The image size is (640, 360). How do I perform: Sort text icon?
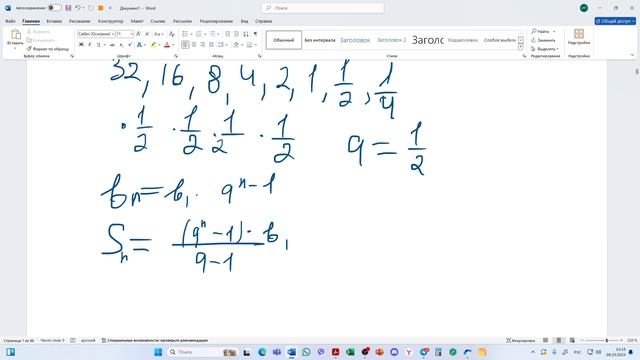pyautogui.click(x=246, y=34)
